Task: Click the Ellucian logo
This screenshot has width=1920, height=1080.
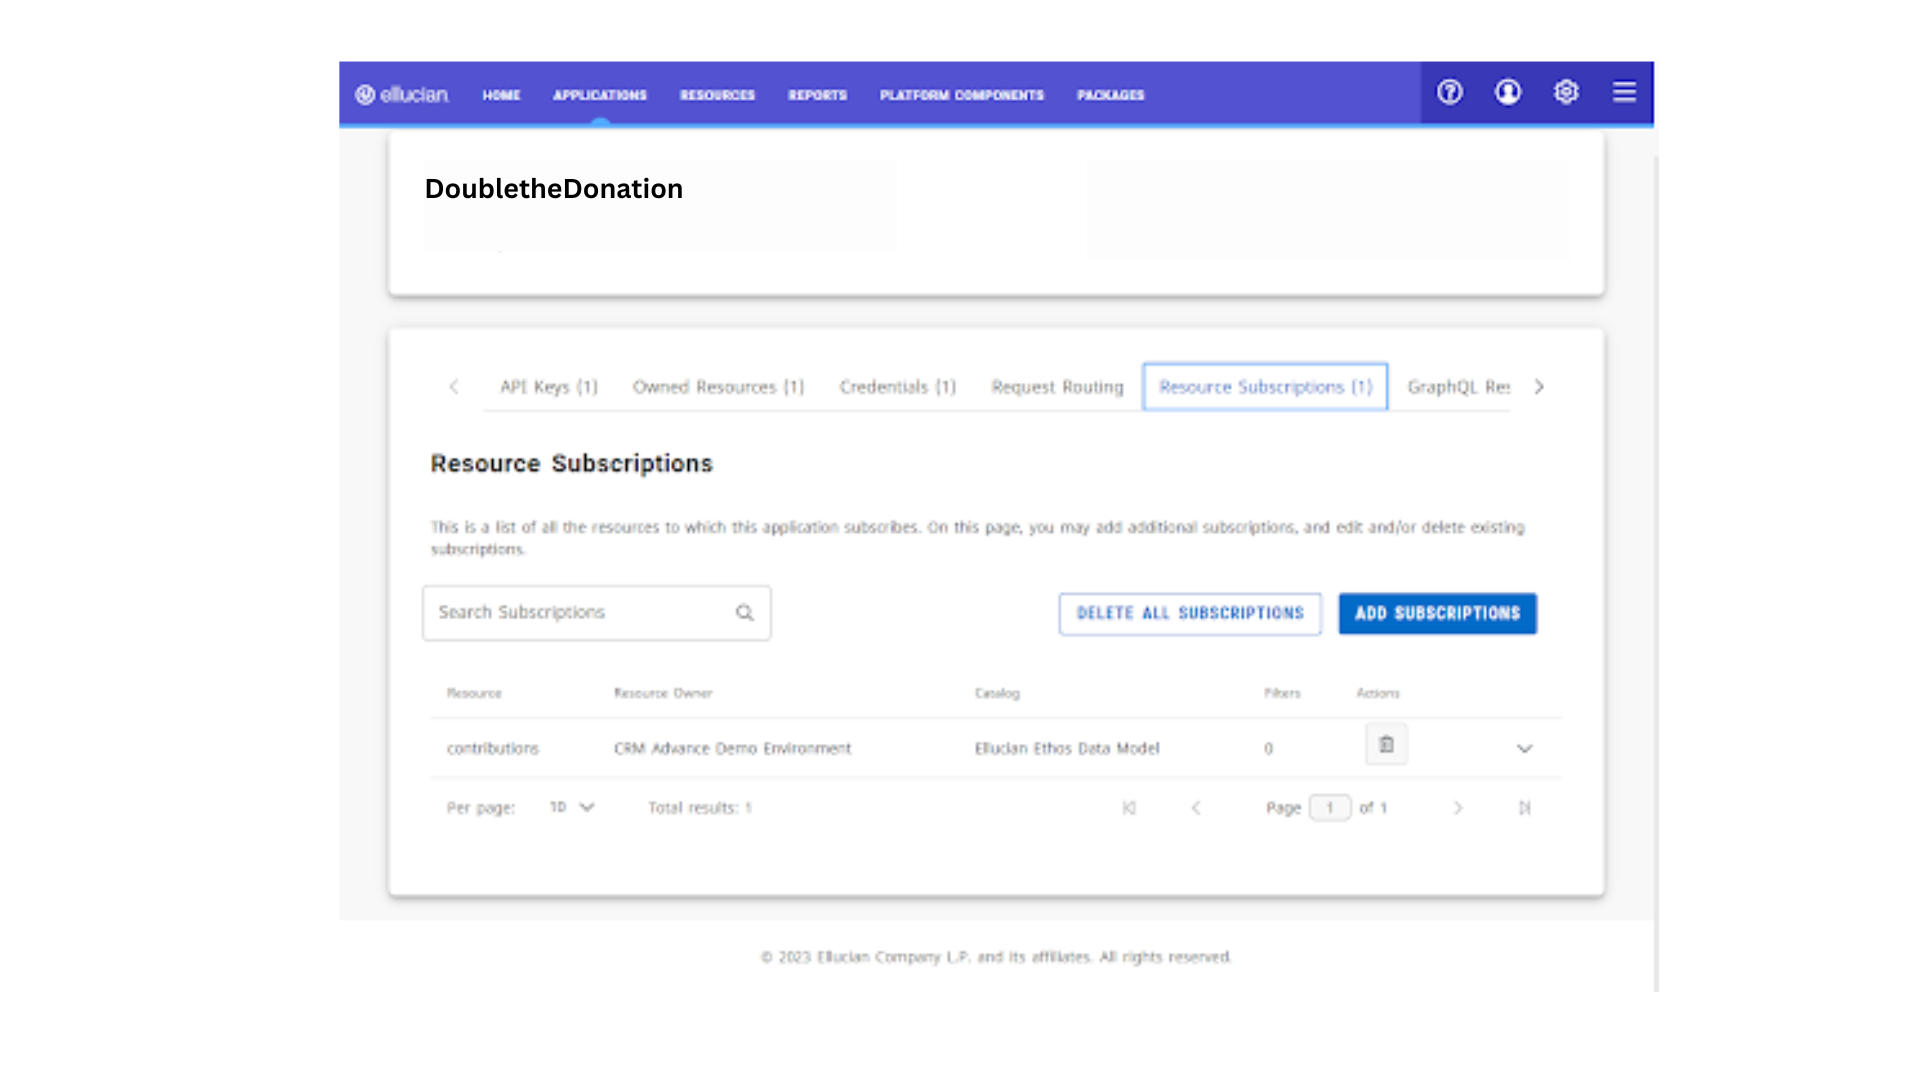Action: point(402,94)
